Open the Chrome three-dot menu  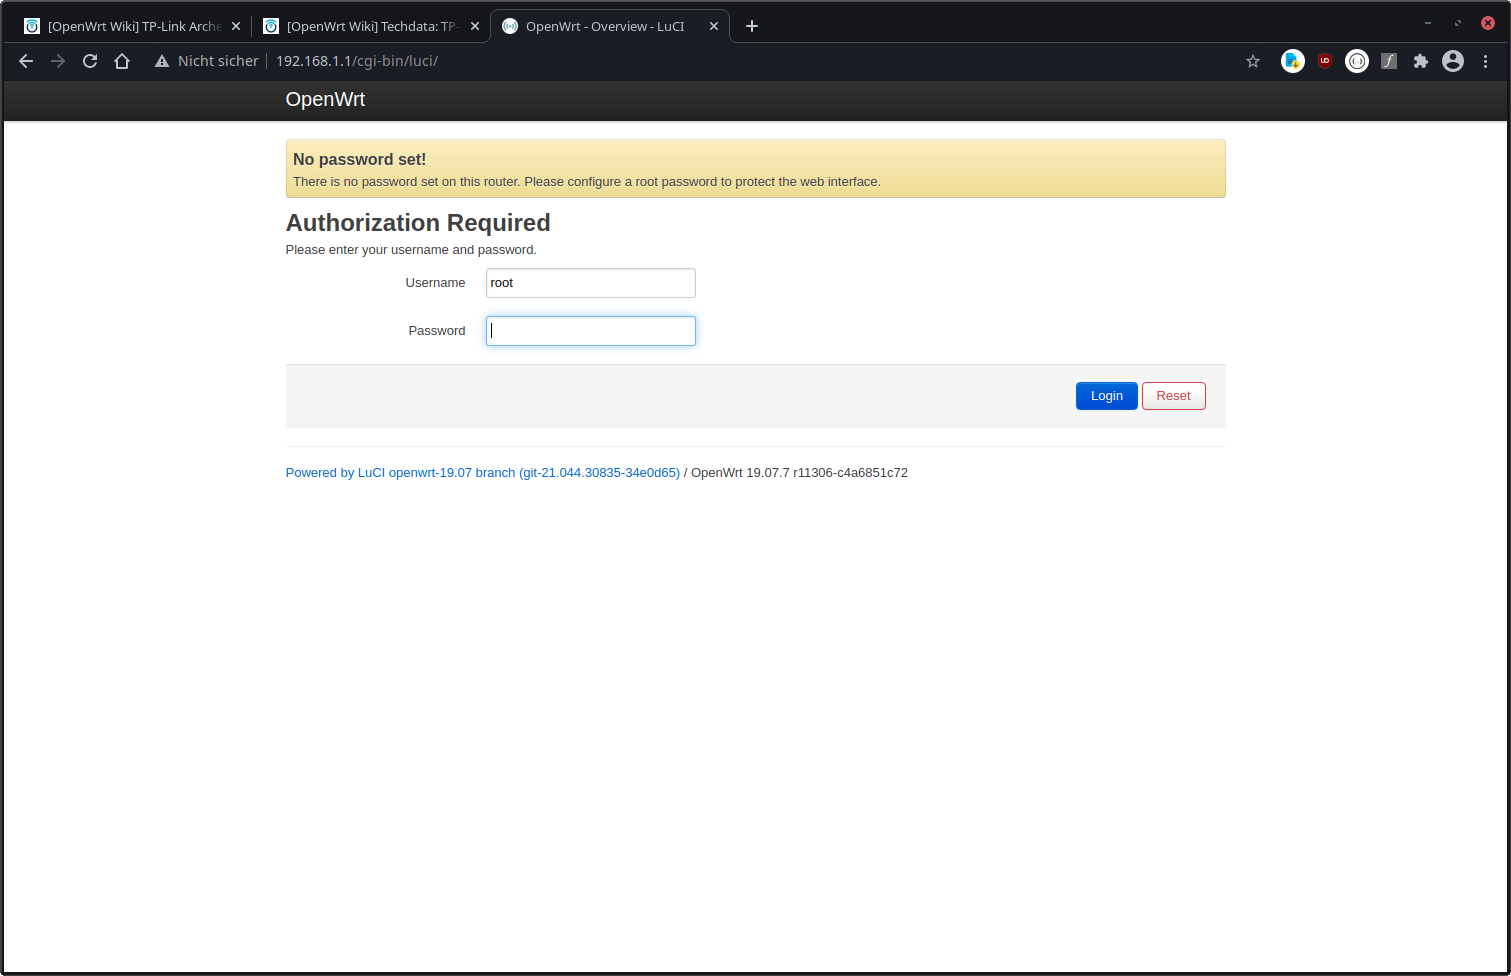pos(1486,61)
